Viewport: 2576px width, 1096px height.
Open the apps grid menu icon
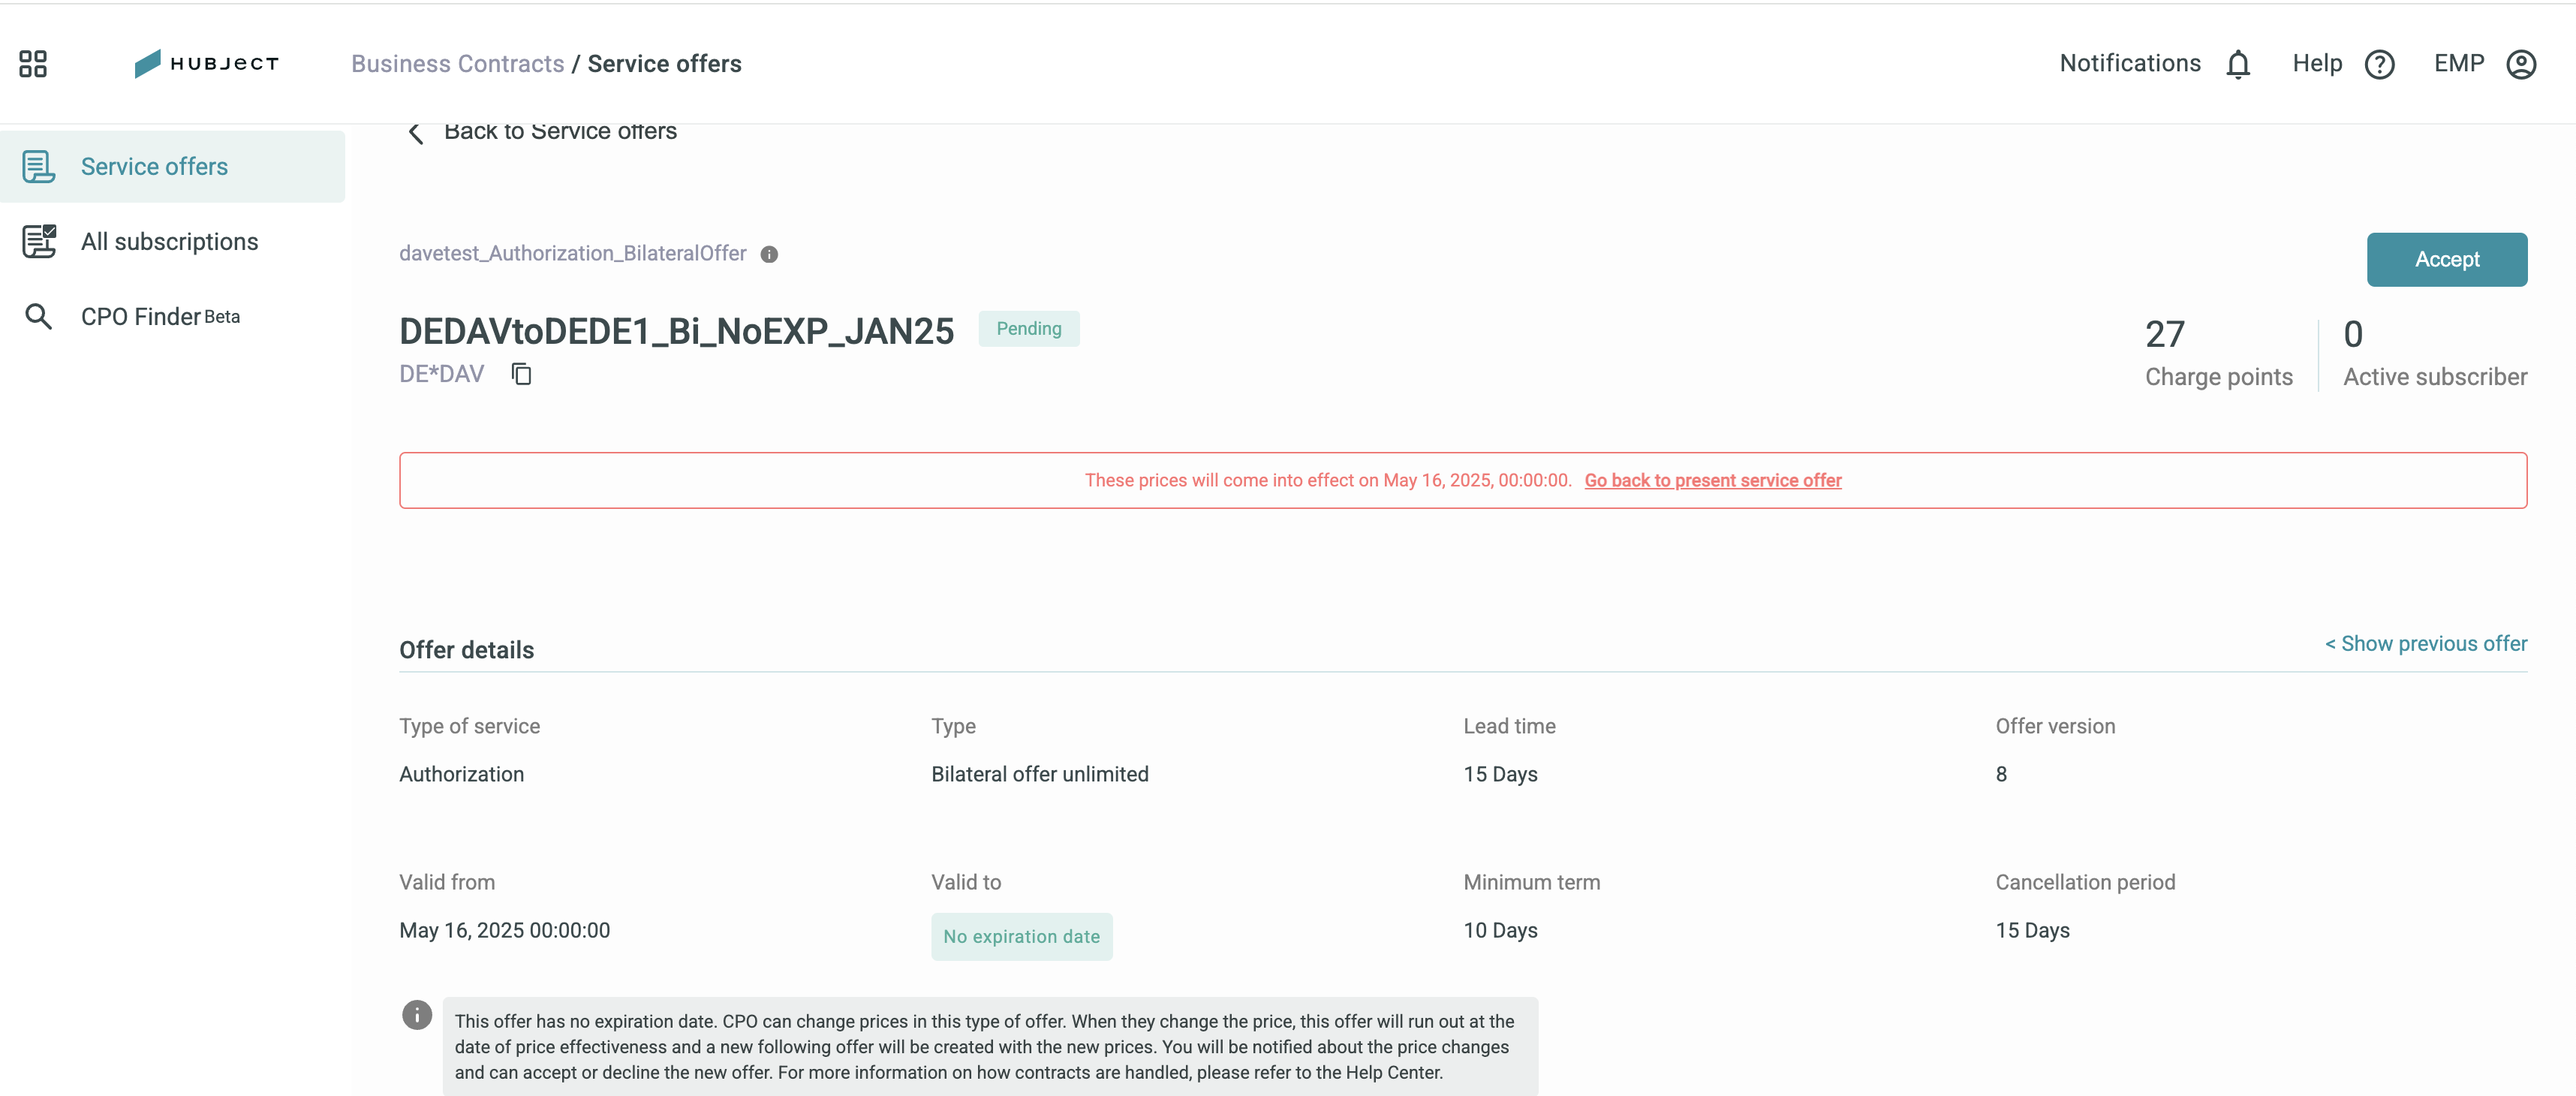(x=33, y=64)
